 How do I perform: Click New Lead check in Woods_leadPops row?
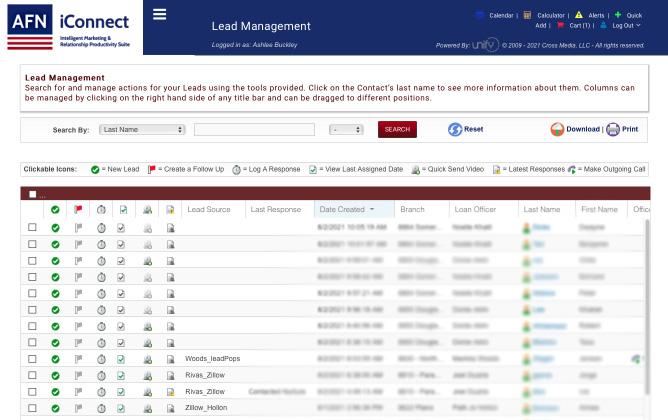coord(55,359)
